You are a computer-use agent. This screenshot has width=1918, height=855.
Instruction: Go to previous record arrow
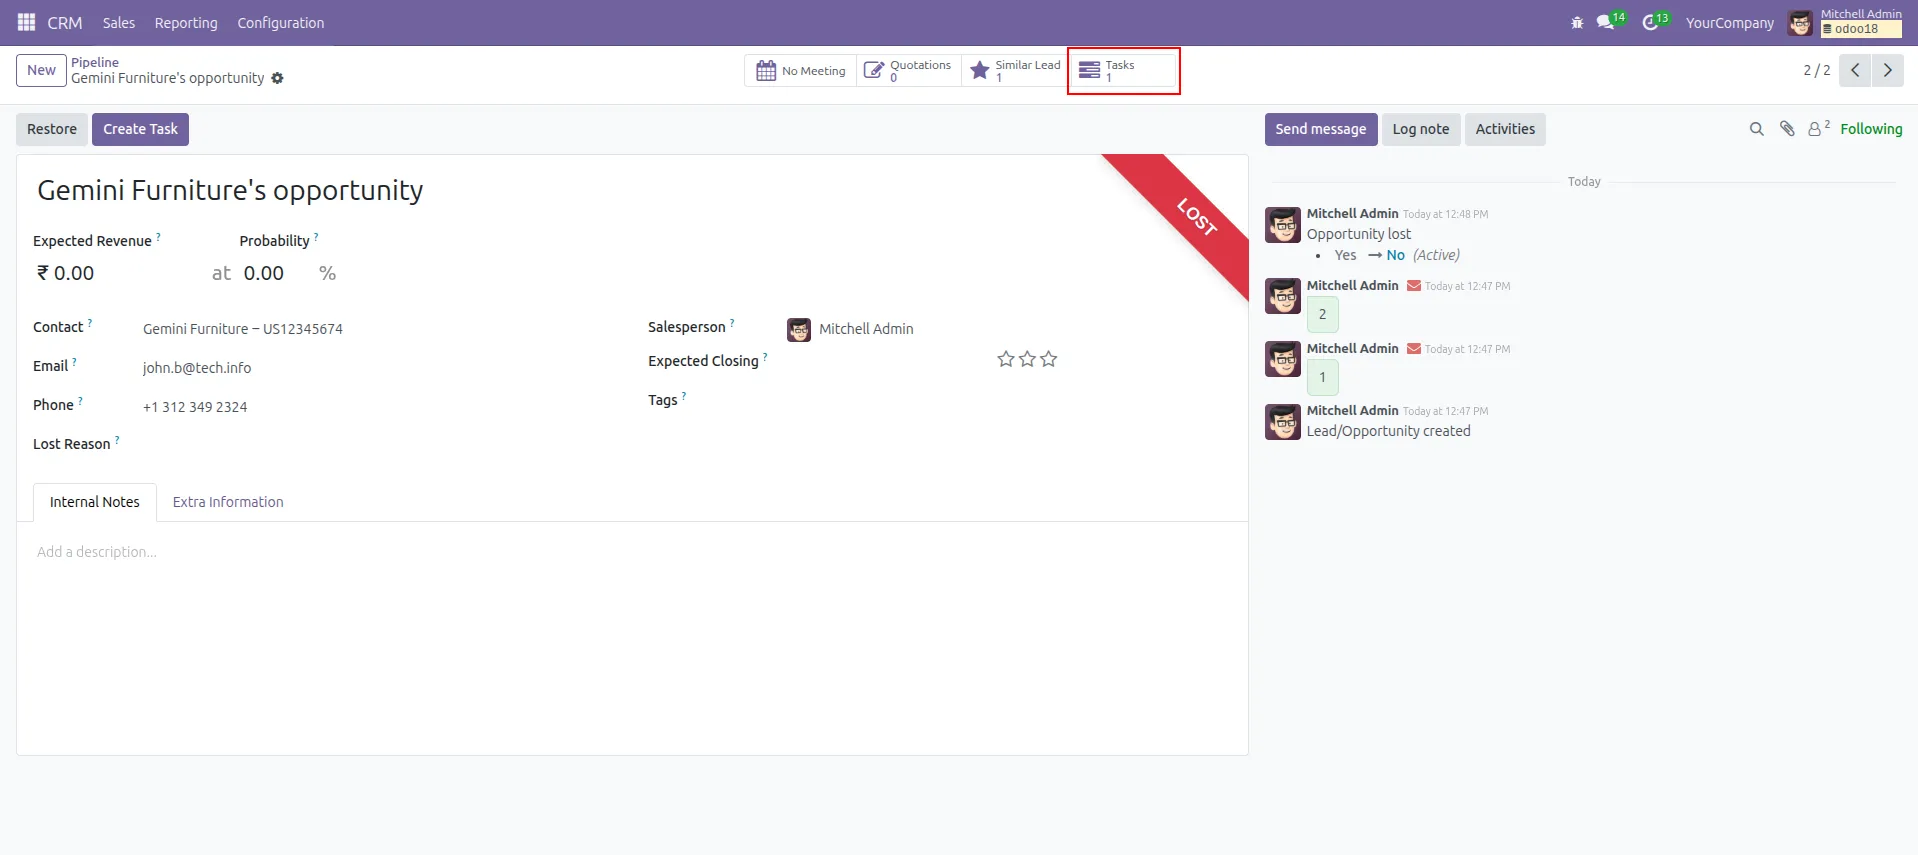click(1855, 70)
